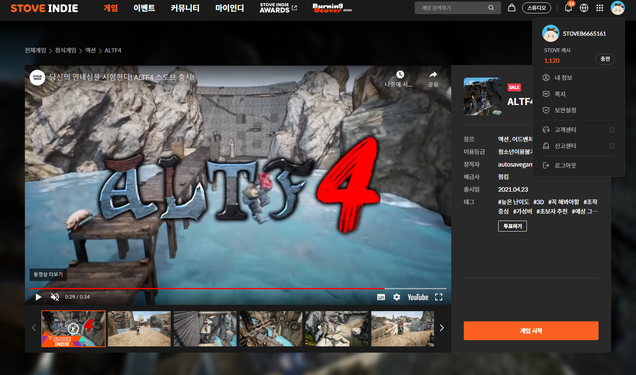Show next screenshot thumbnails with right arrow

[442, 328]
